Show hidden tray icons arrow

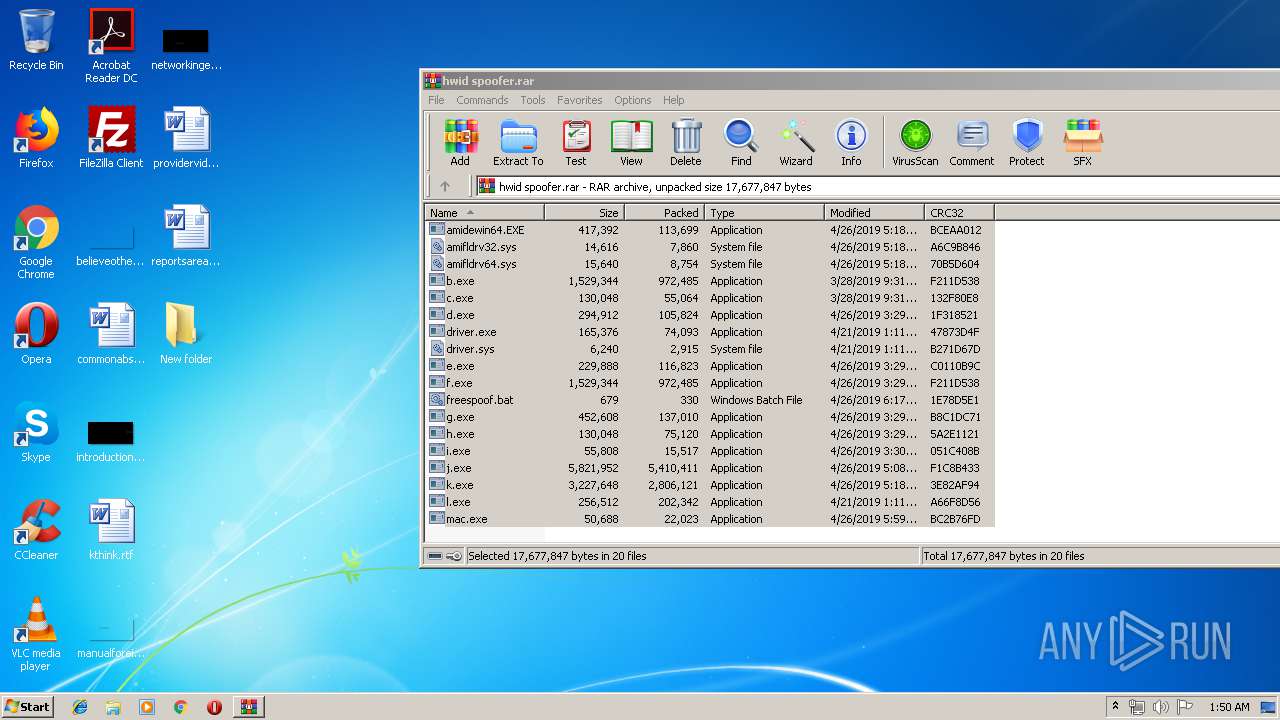(x=1116, y=707)
